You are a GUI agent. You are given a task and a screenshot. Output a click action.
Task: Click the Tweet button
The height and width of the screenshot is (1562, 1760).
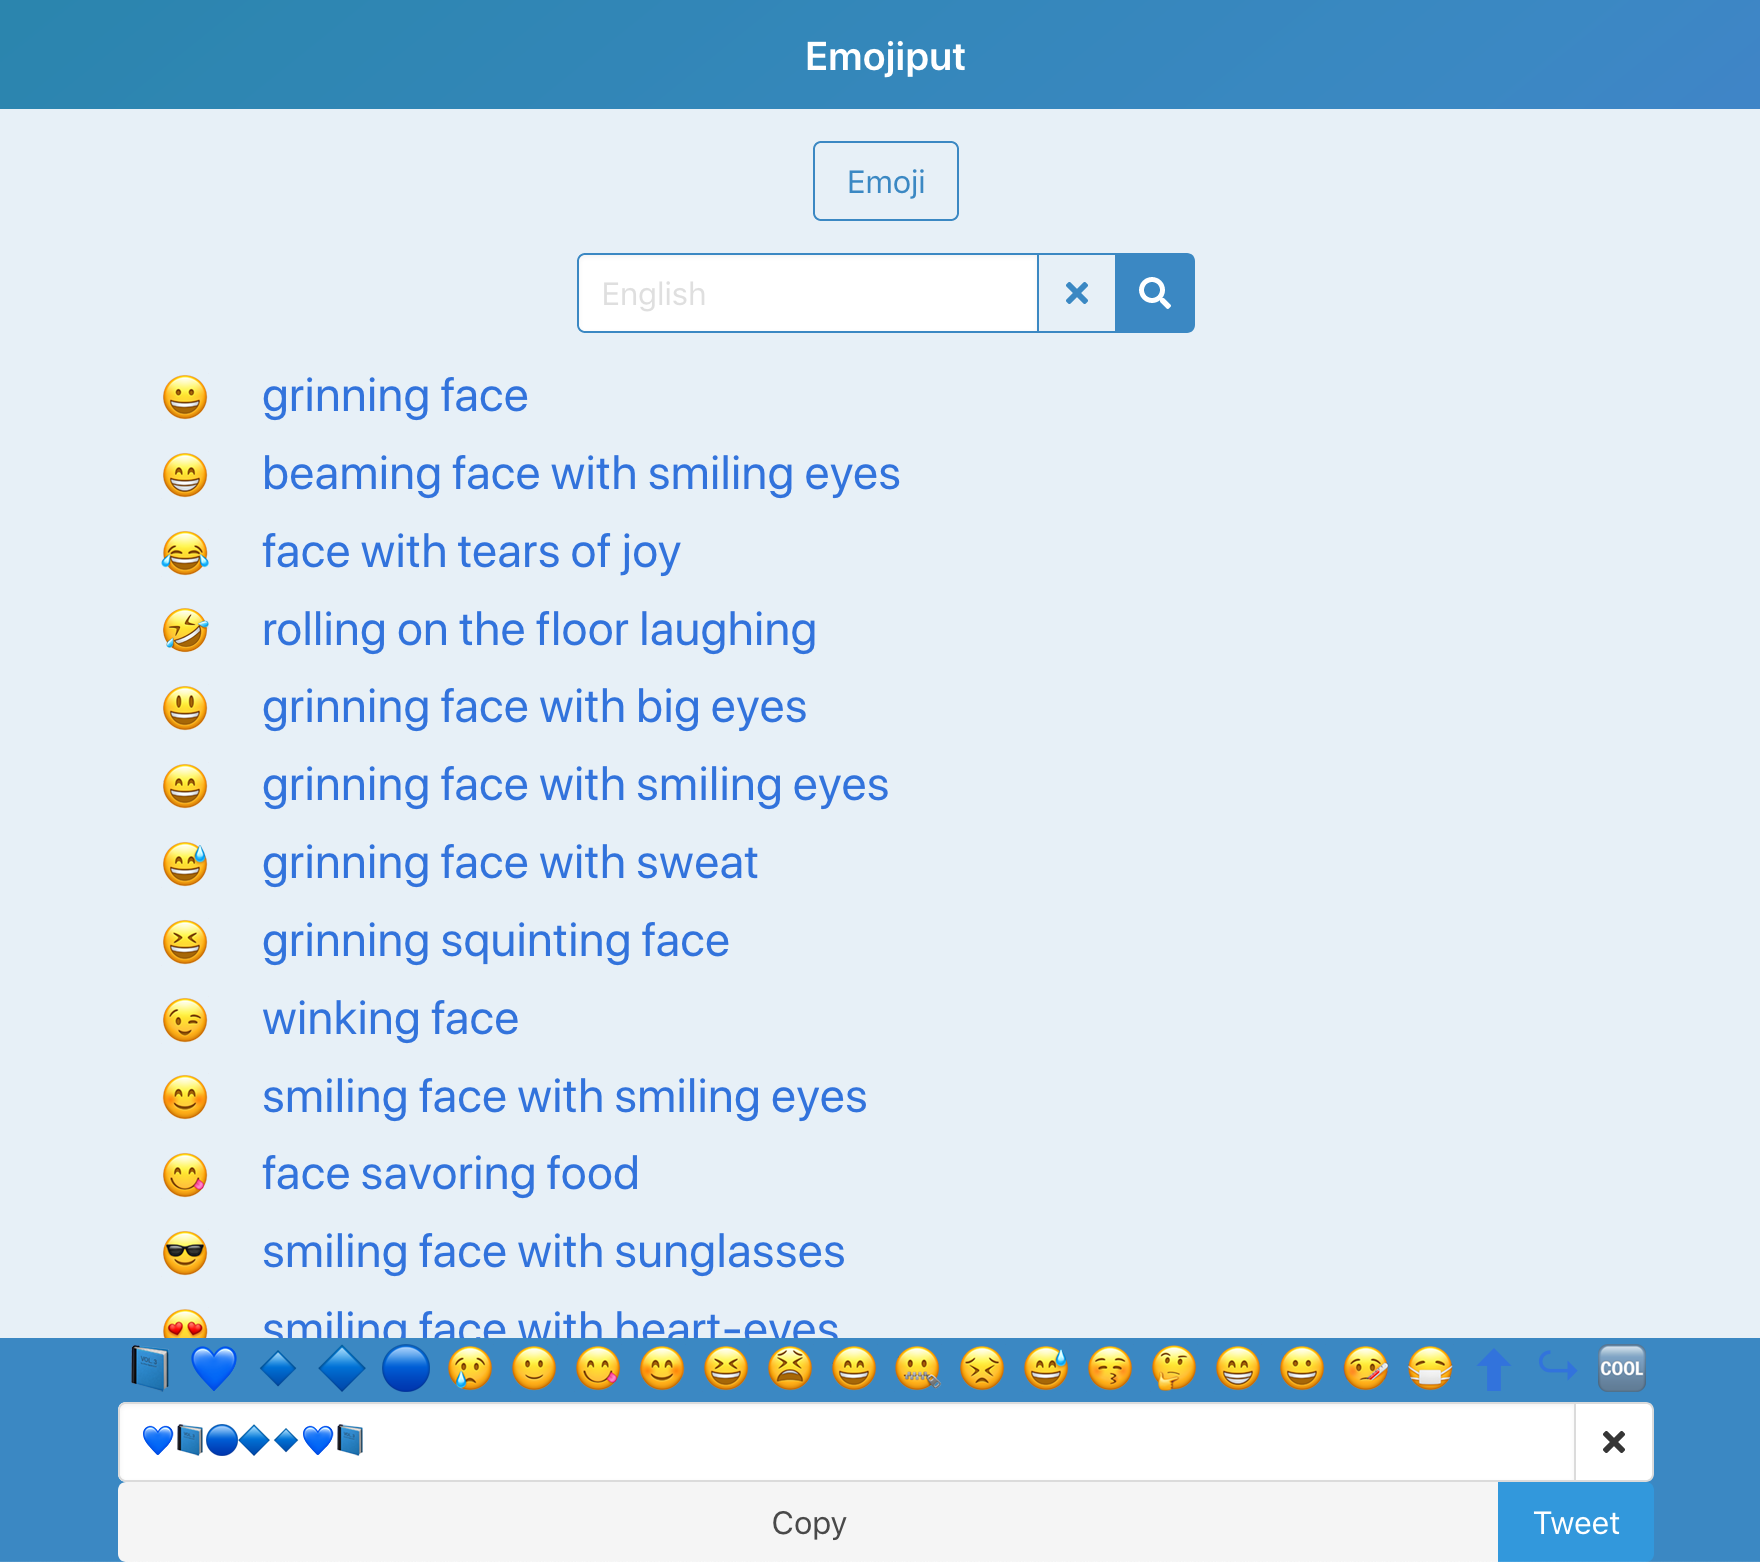coord(1576,1522)
